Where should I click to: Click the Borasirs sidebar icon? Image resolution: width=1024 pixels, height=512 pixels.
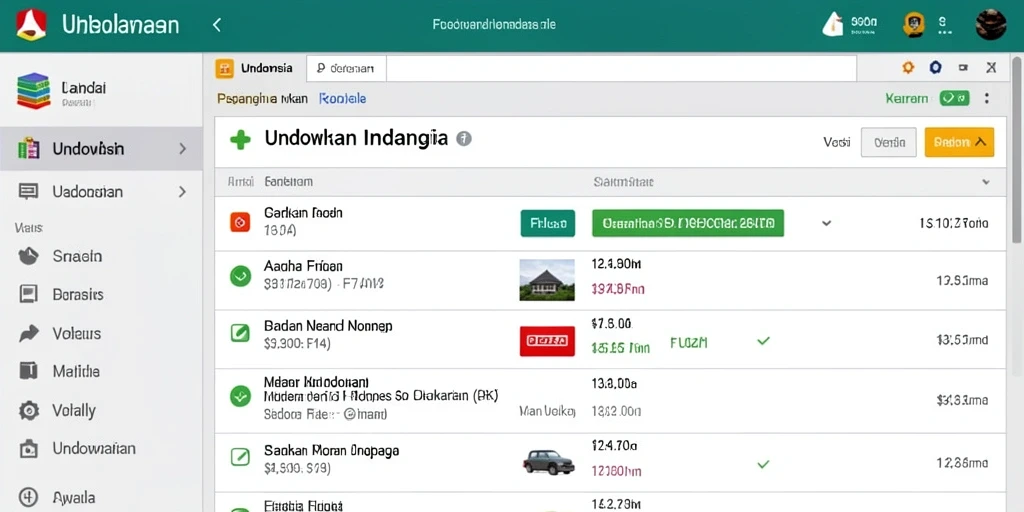pos(28,295)
